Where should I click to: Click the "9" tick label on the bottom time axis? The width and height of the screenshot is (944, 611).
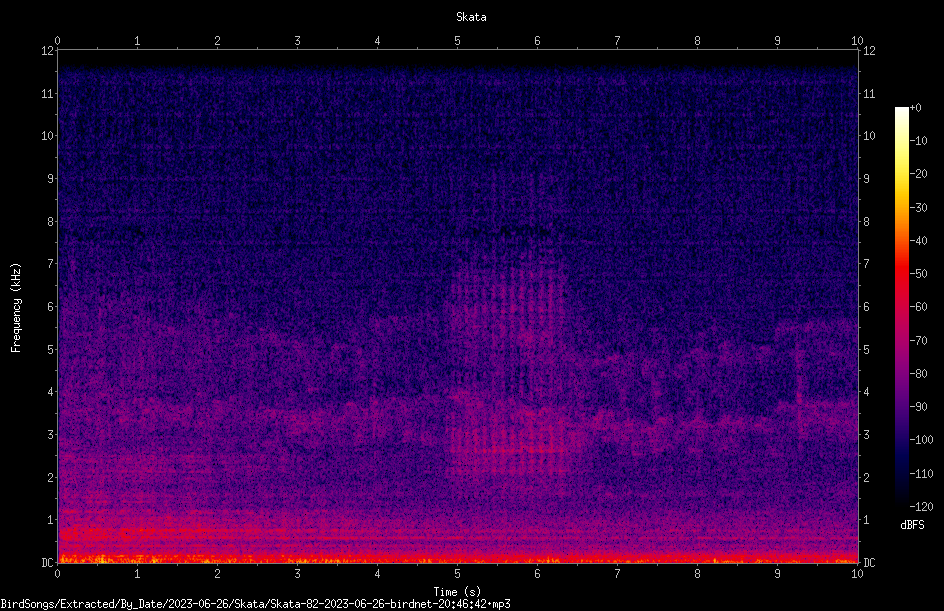tap(777, 574)
